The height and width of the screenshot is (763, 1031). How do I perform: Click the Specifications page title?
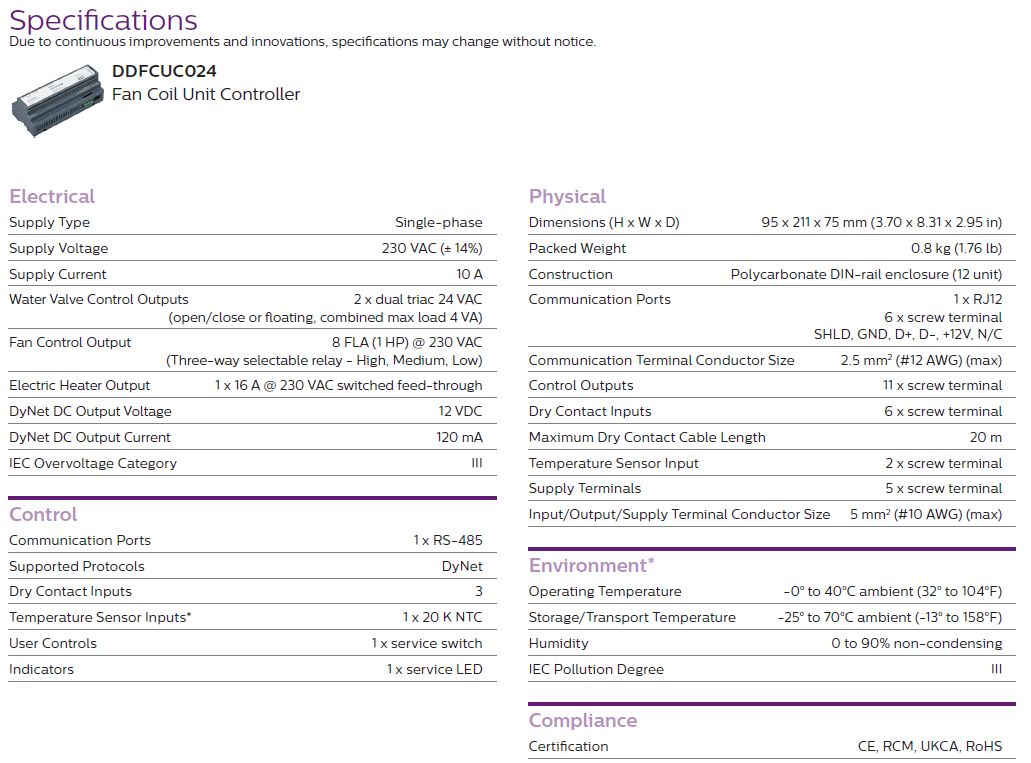[104, 20]
